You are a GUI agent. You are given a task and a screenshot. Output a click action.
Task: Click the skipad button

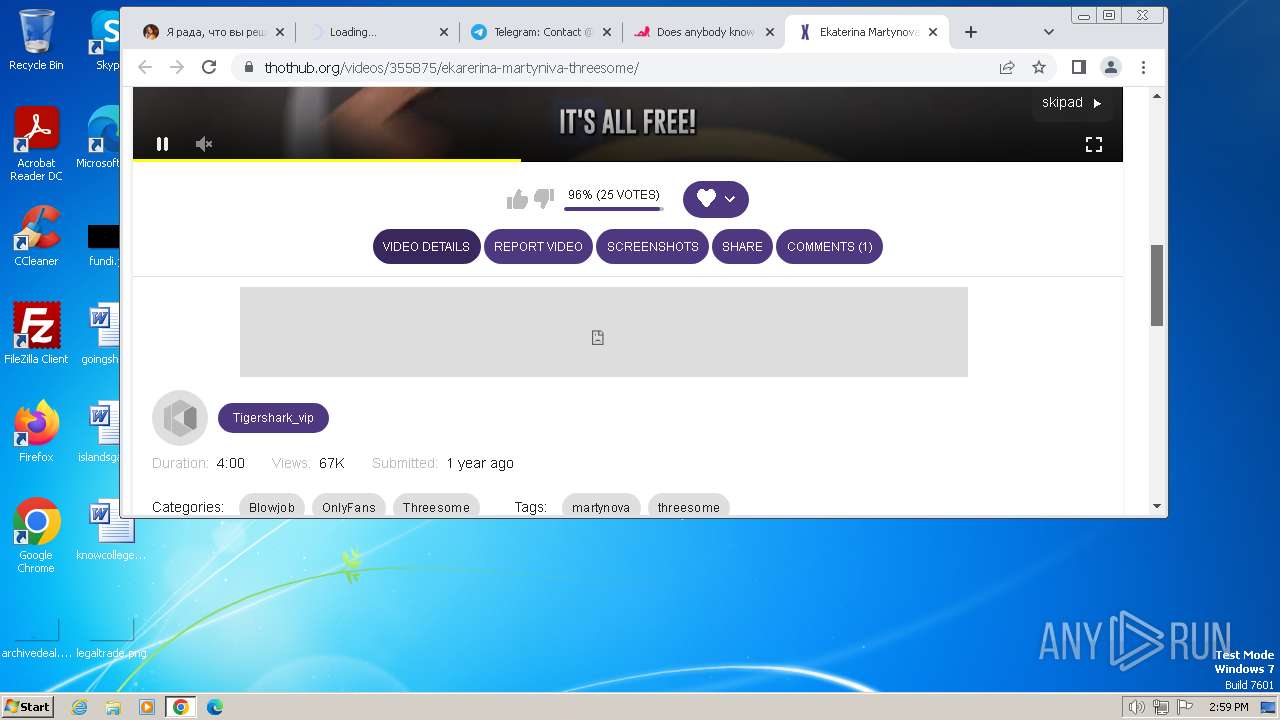click(x=1072, y=102)
